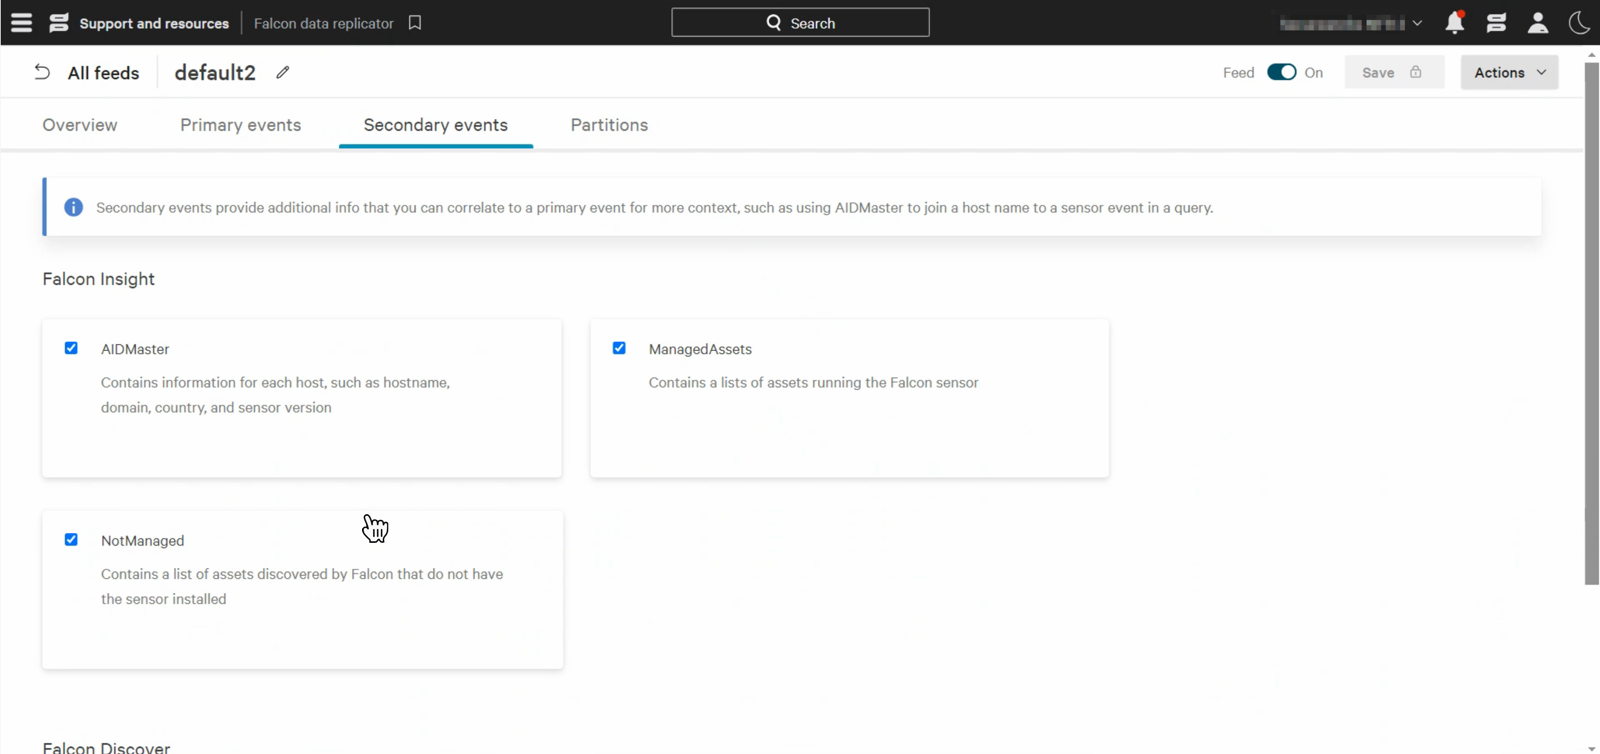
Task: Click the magnifier icon in the search box
Action: [773, 22]
